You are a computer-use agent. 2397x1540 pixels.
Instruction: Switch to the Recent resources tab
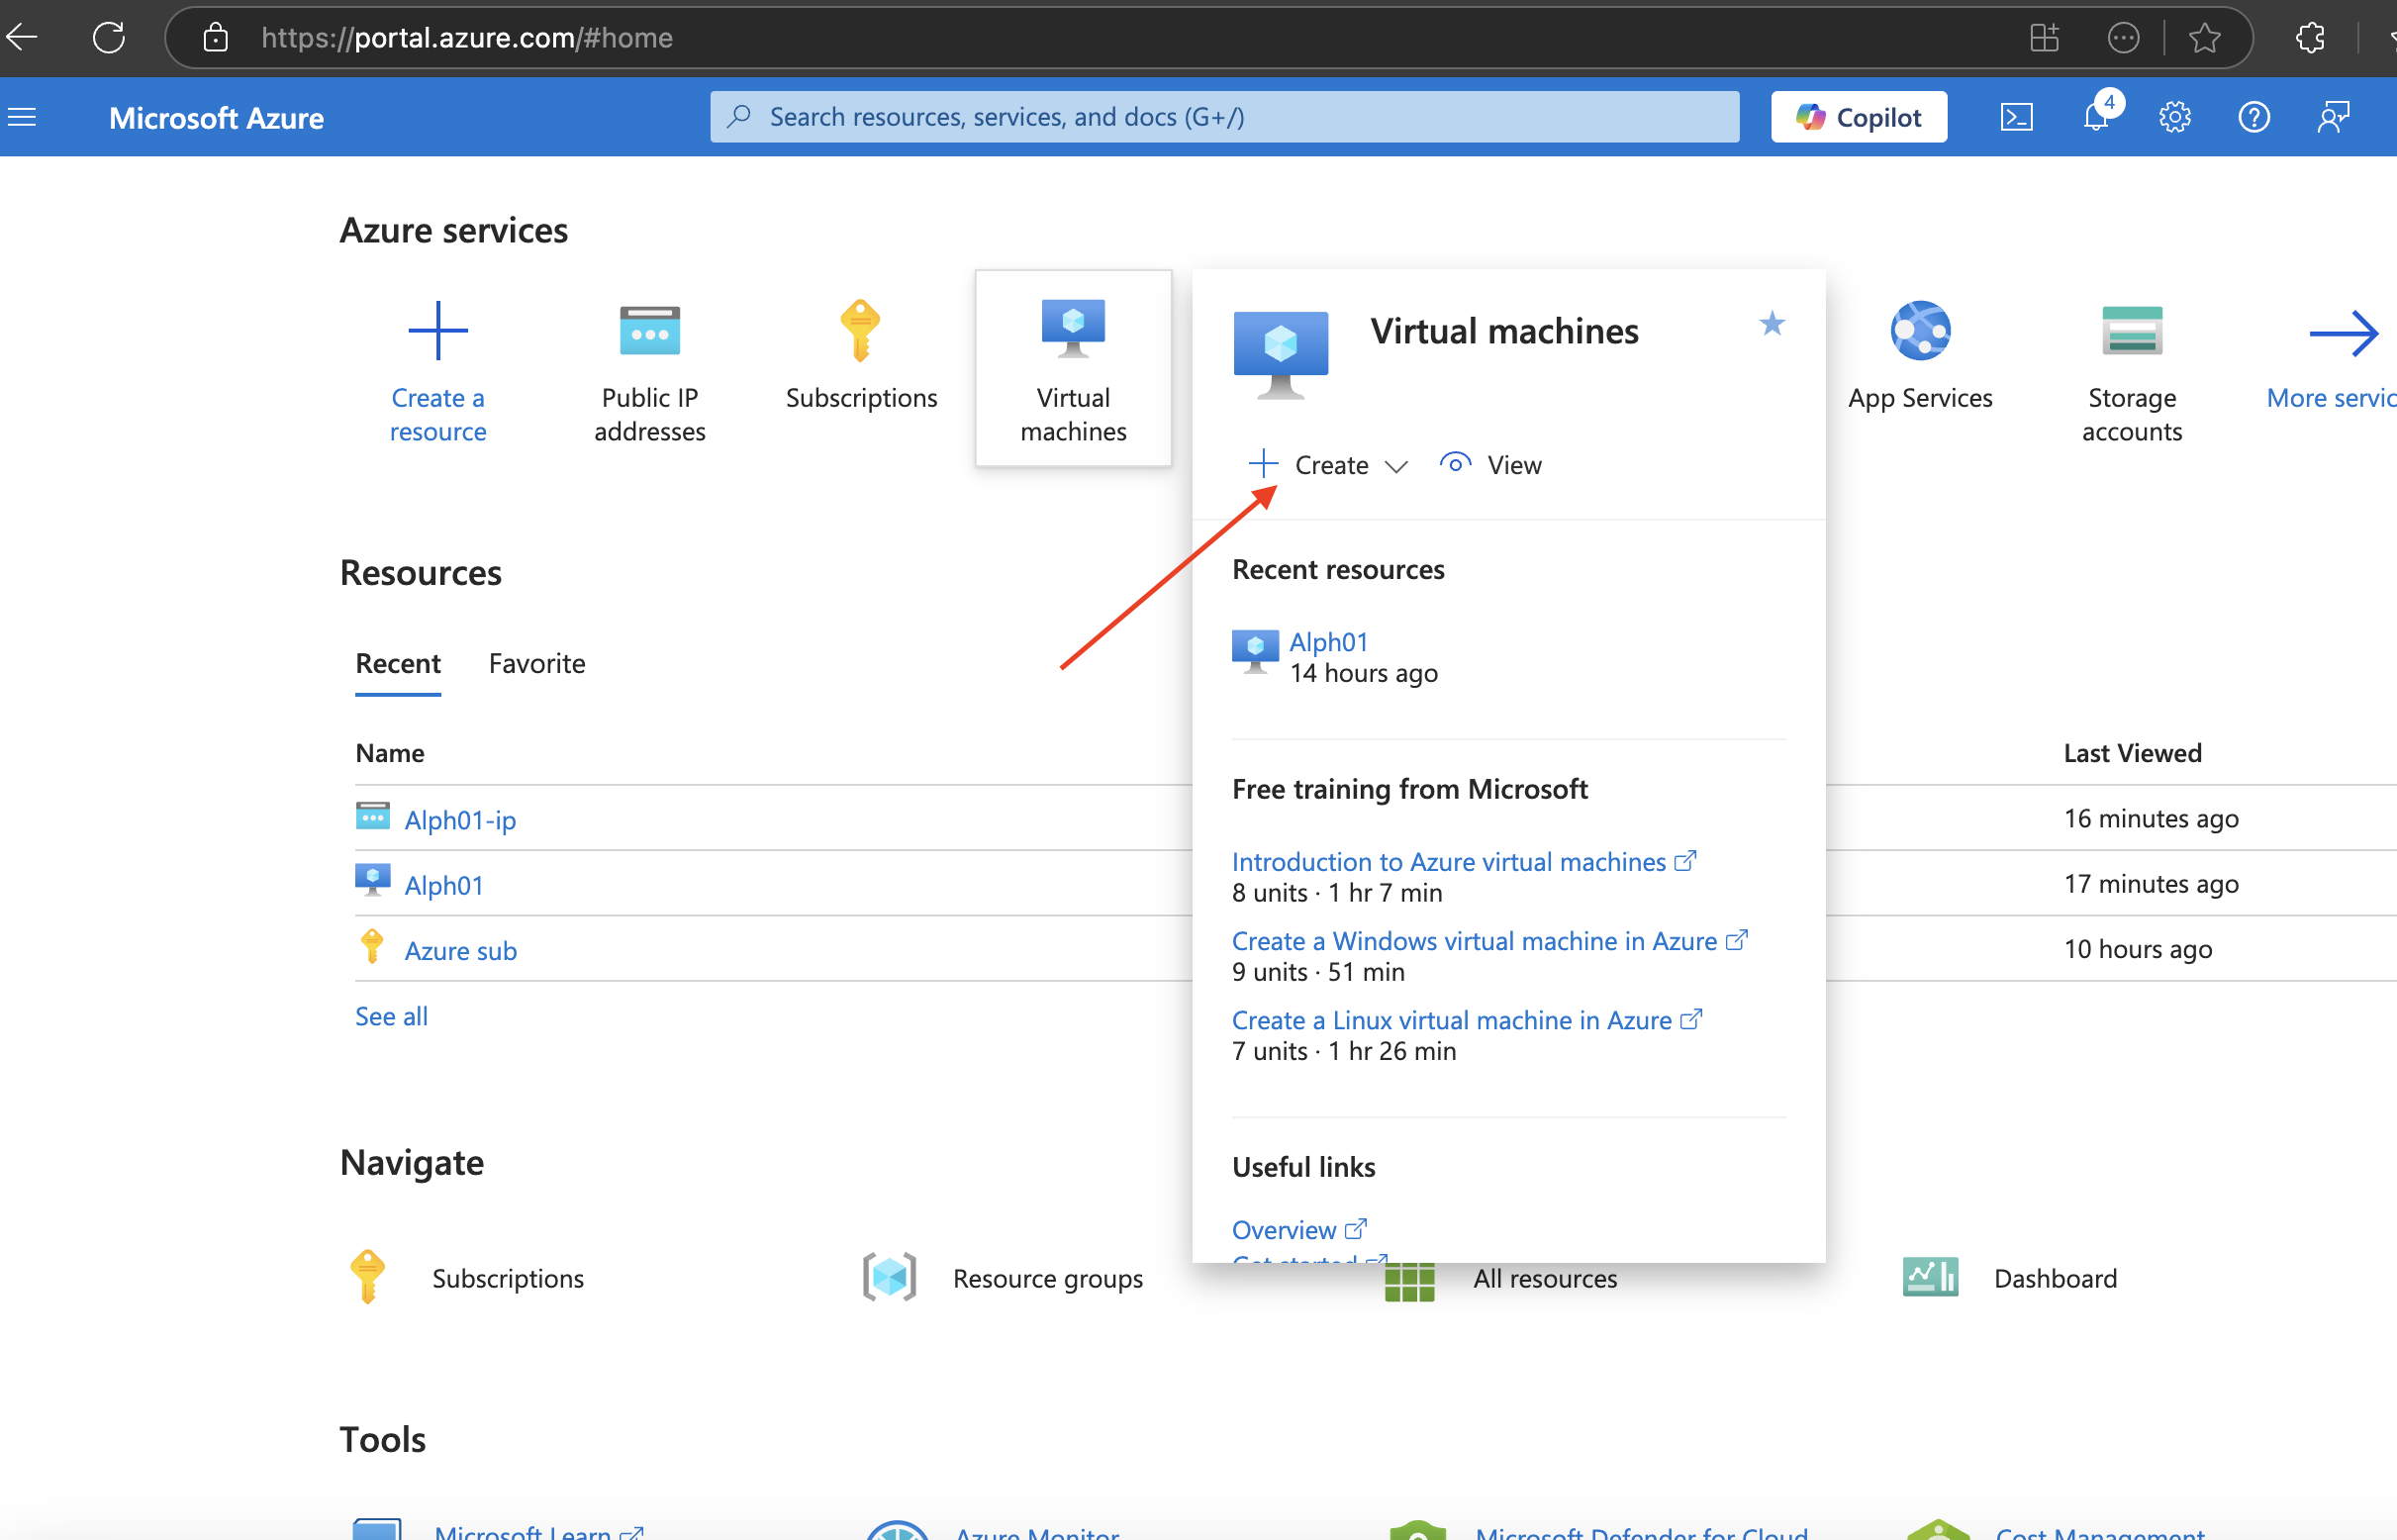tap(398, 663)
